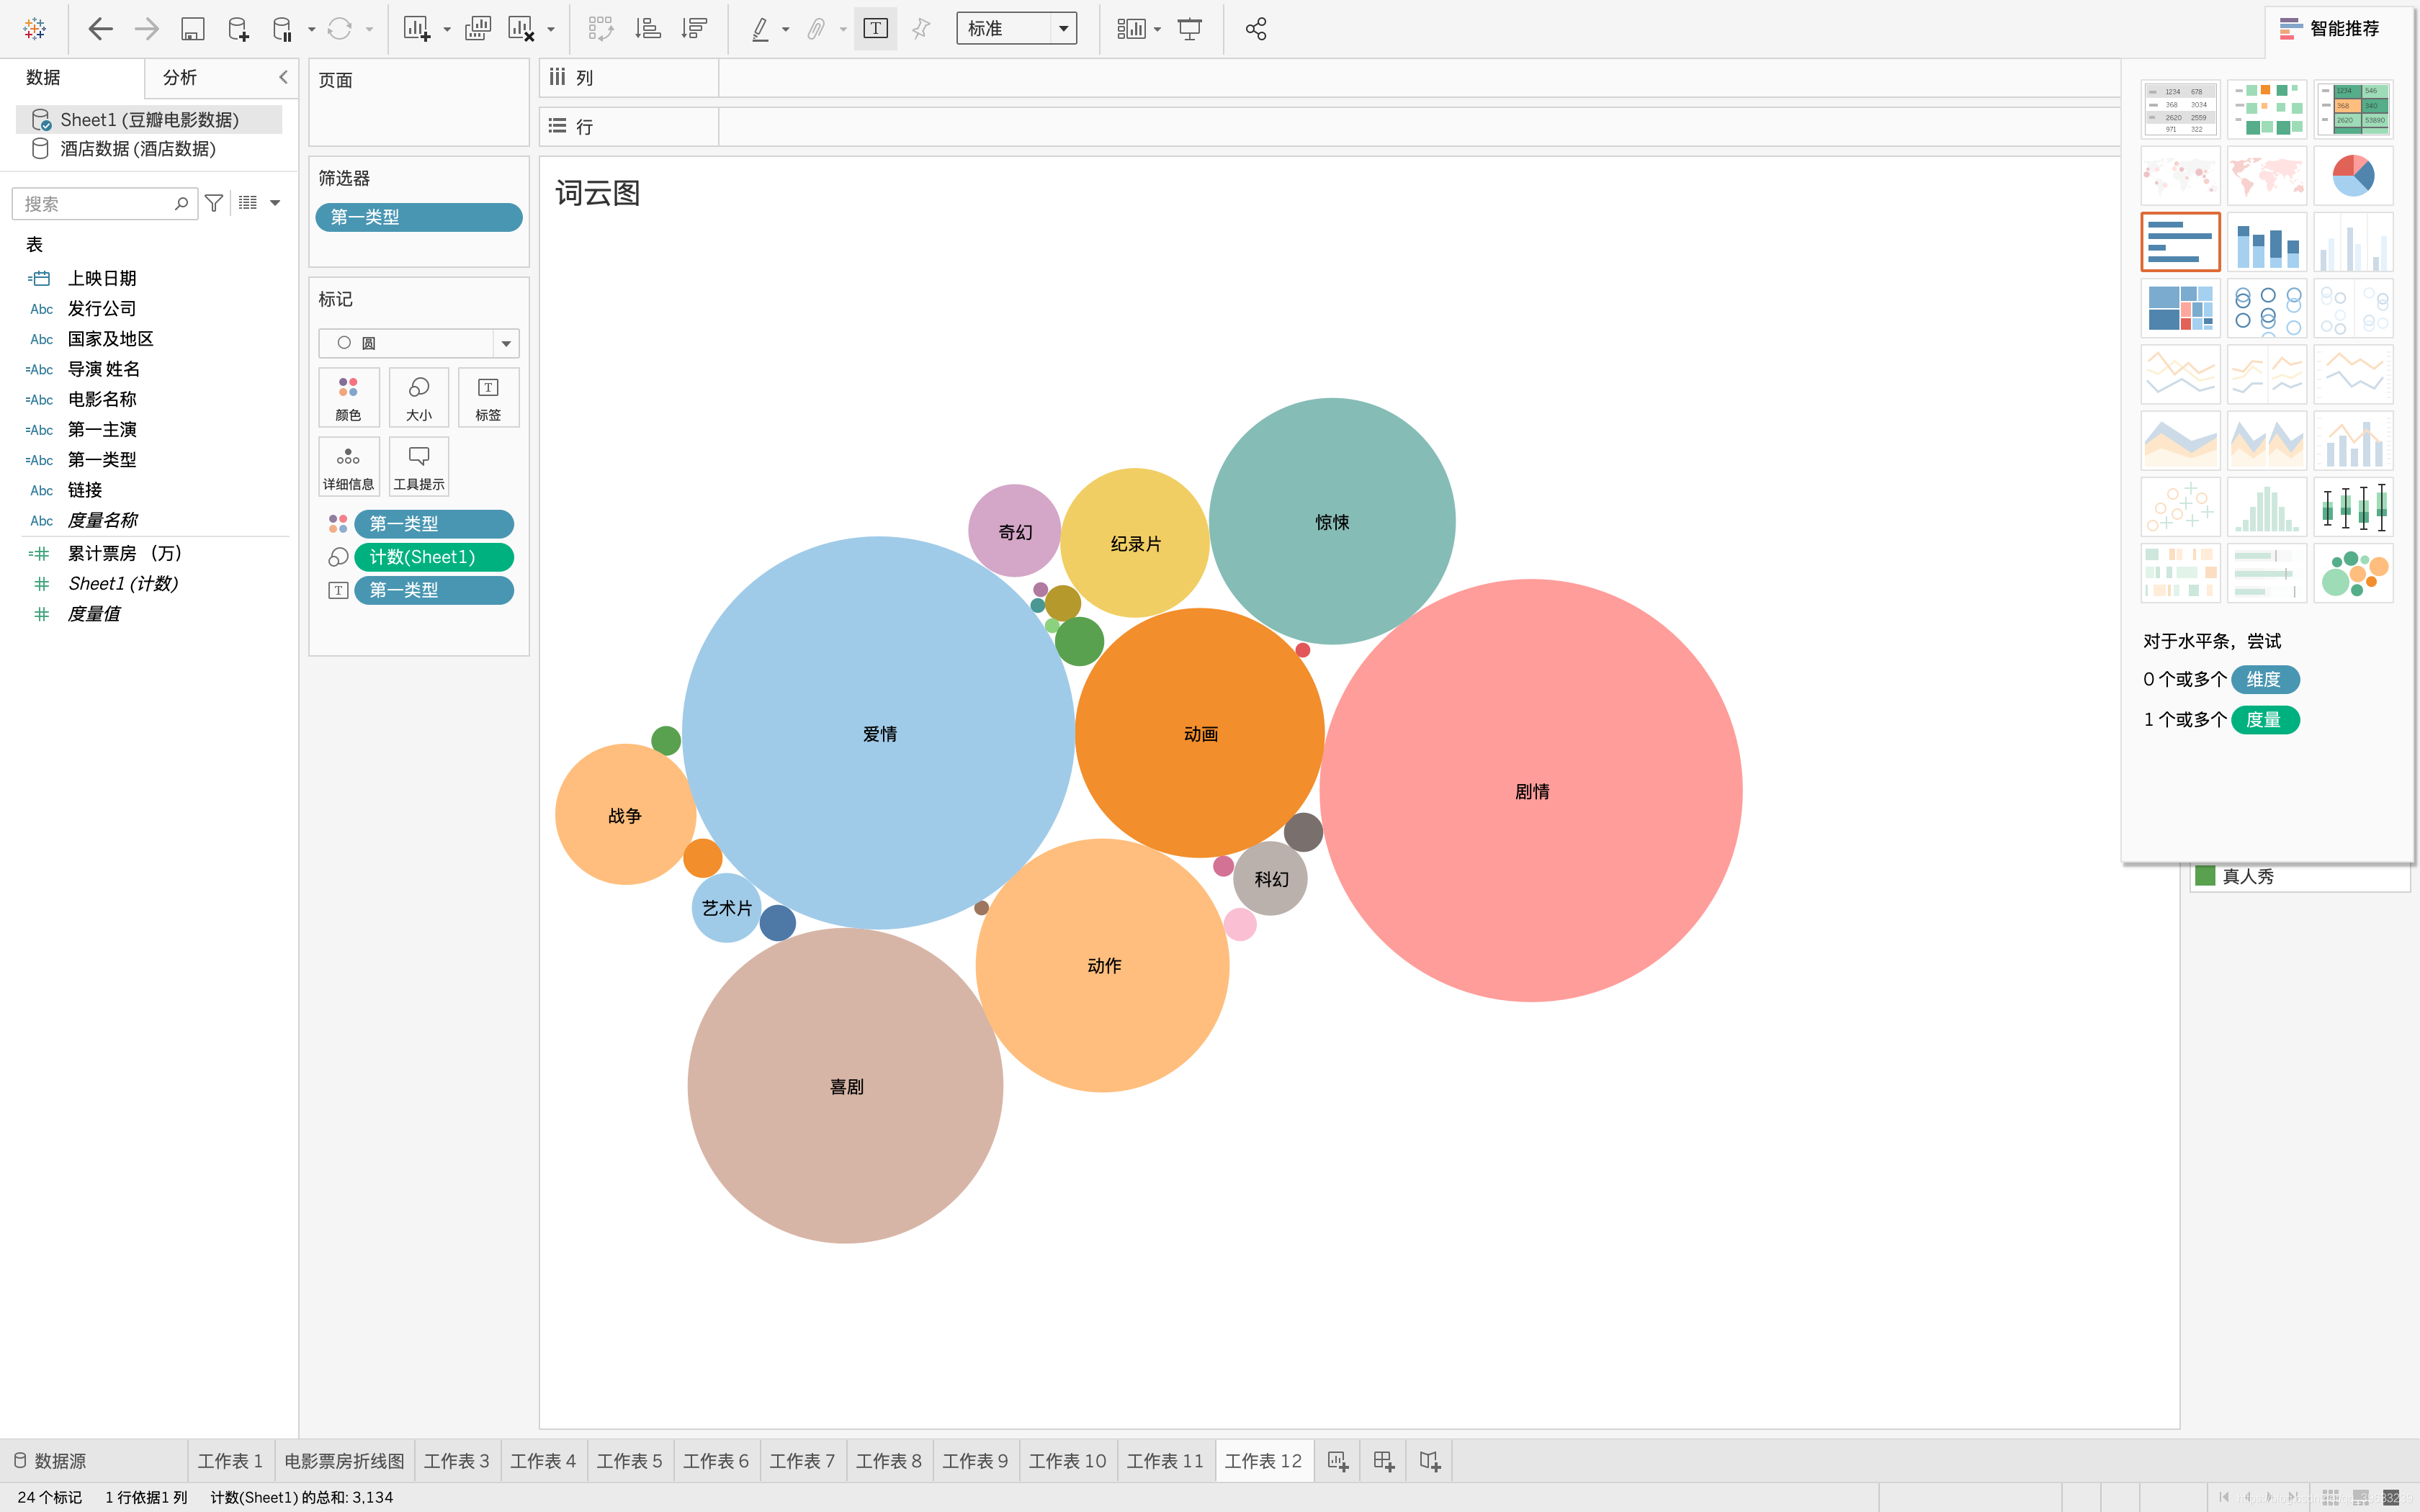Click the presentation mode icon
2420x1512 pixels.
pos(1189,29)
